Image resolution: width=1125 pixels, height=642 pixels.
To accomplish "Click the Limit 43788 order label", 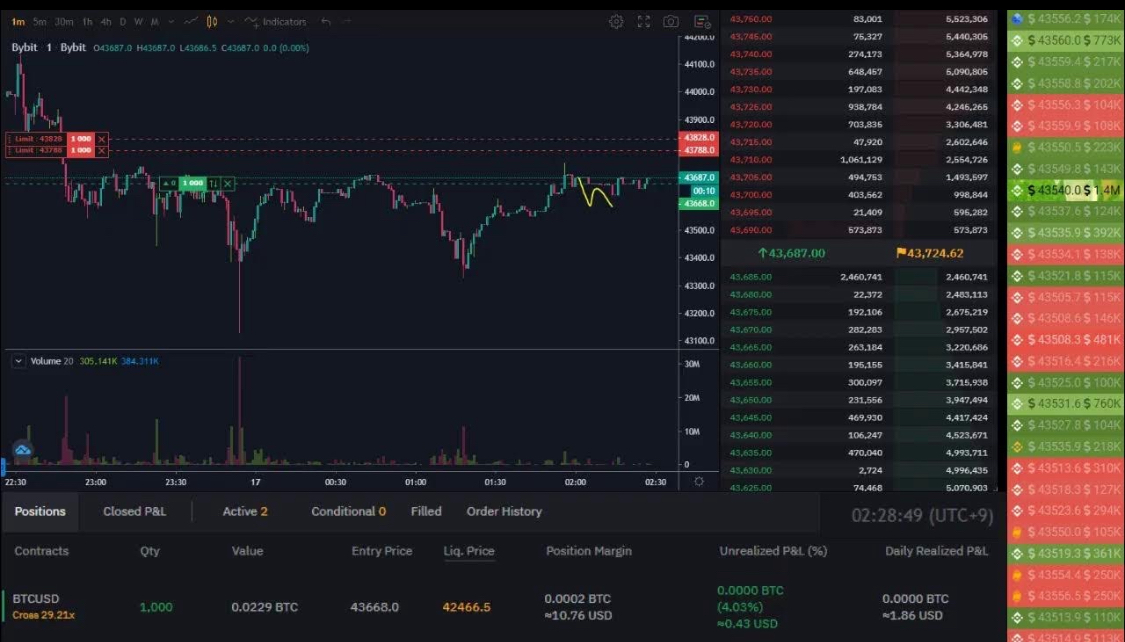I will tap(36, 151).
